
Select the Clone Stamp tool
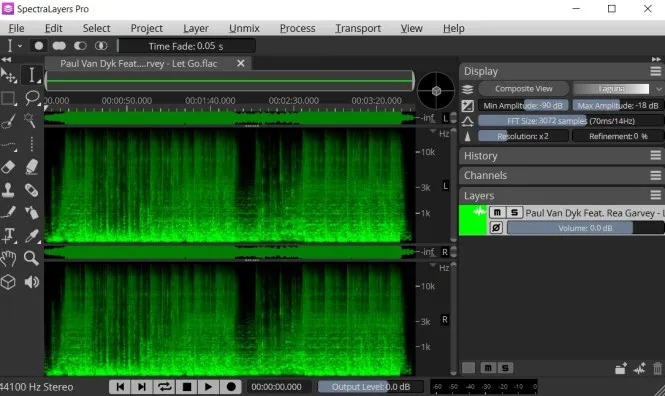tap(8, 190)
